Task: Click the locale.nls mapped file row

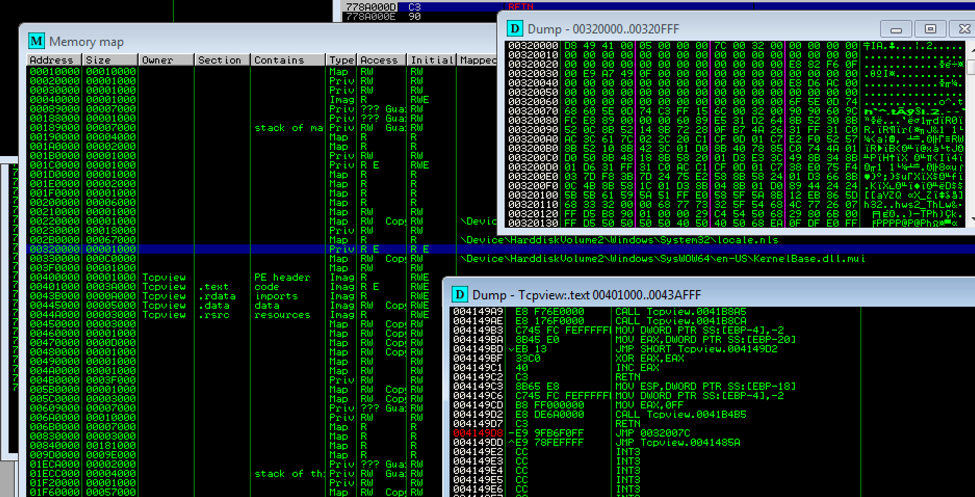Action: click(600, 240)
